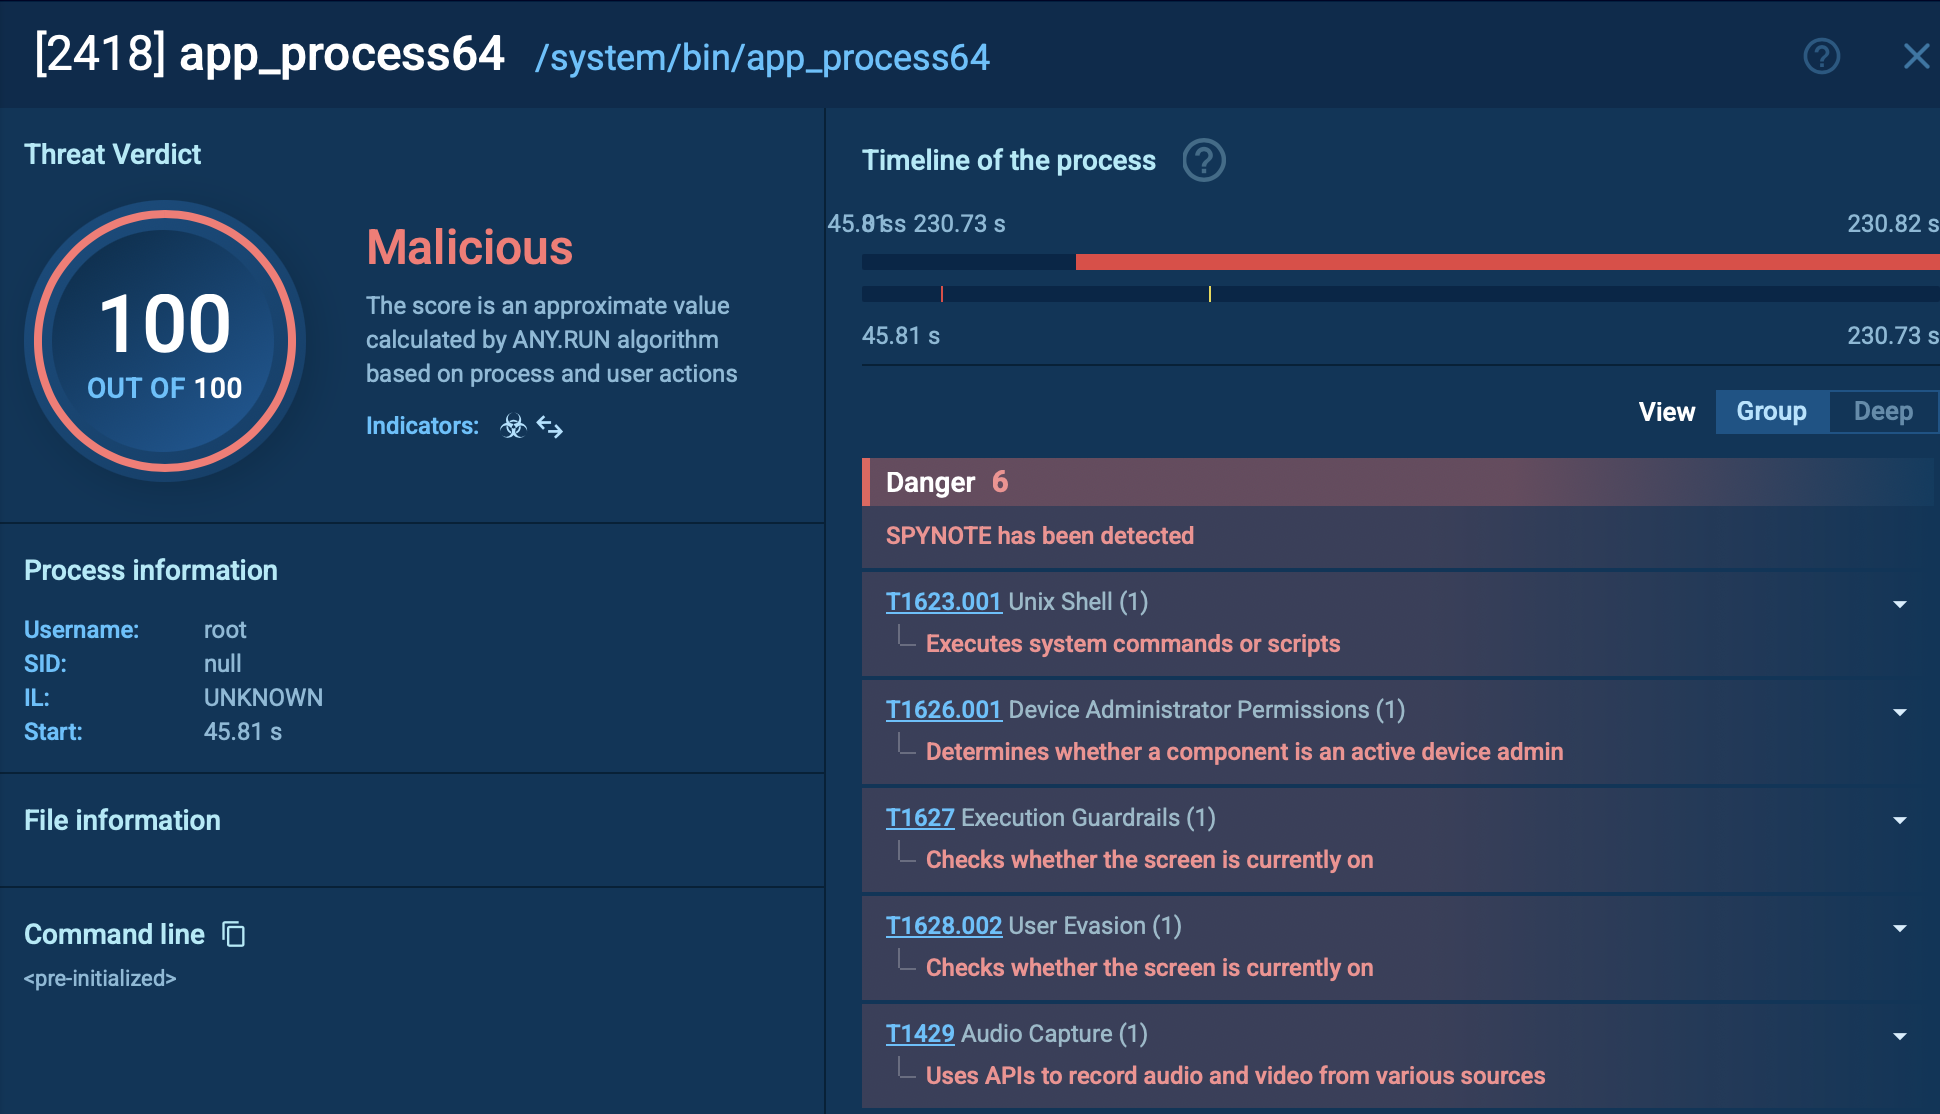Screen dimensions: 1940x1114
Task: Open the T1627 technique link
Action: (920, 817)
